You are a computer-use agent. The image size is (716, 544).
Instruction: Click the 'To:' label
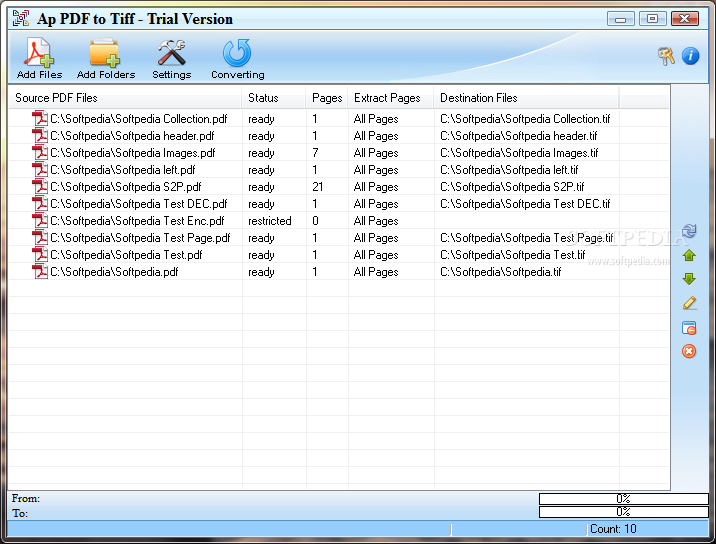click(x=20, y=513)
